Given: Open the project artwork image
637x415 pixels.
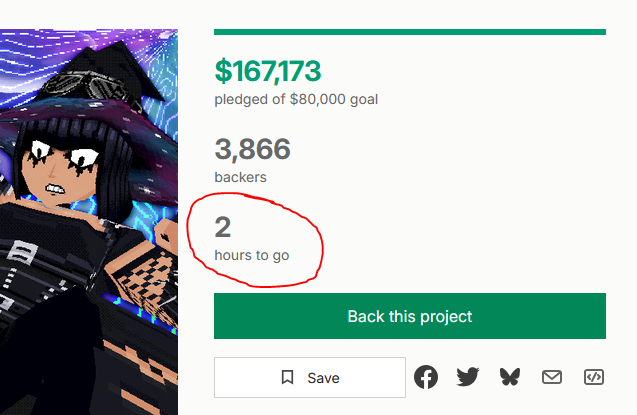Looking at the screenshot, I should (x=89, y=222).
